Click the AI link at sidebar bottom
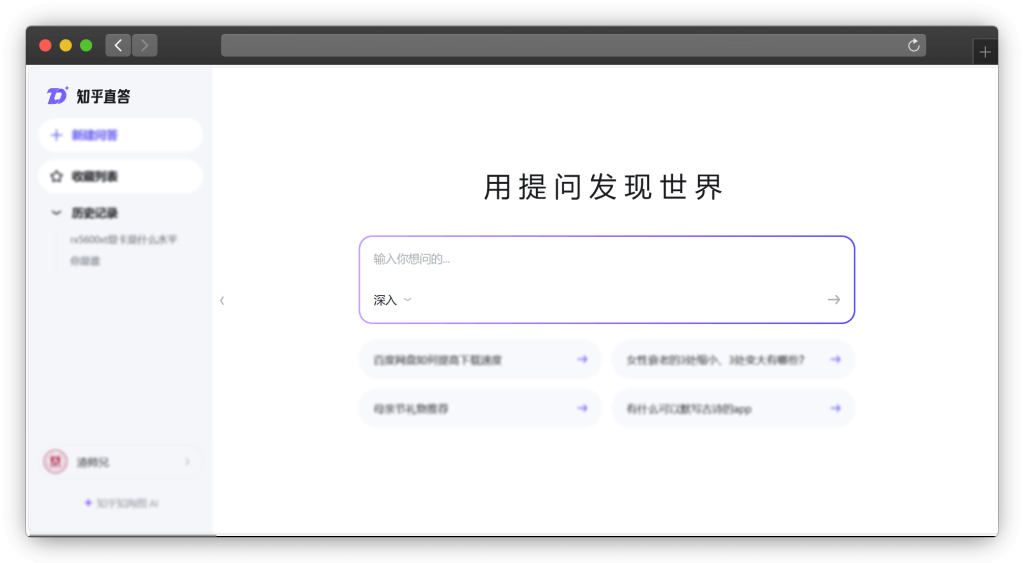Image resolution: width=1024 pixels, height=563 pixels. click(121, 503)
